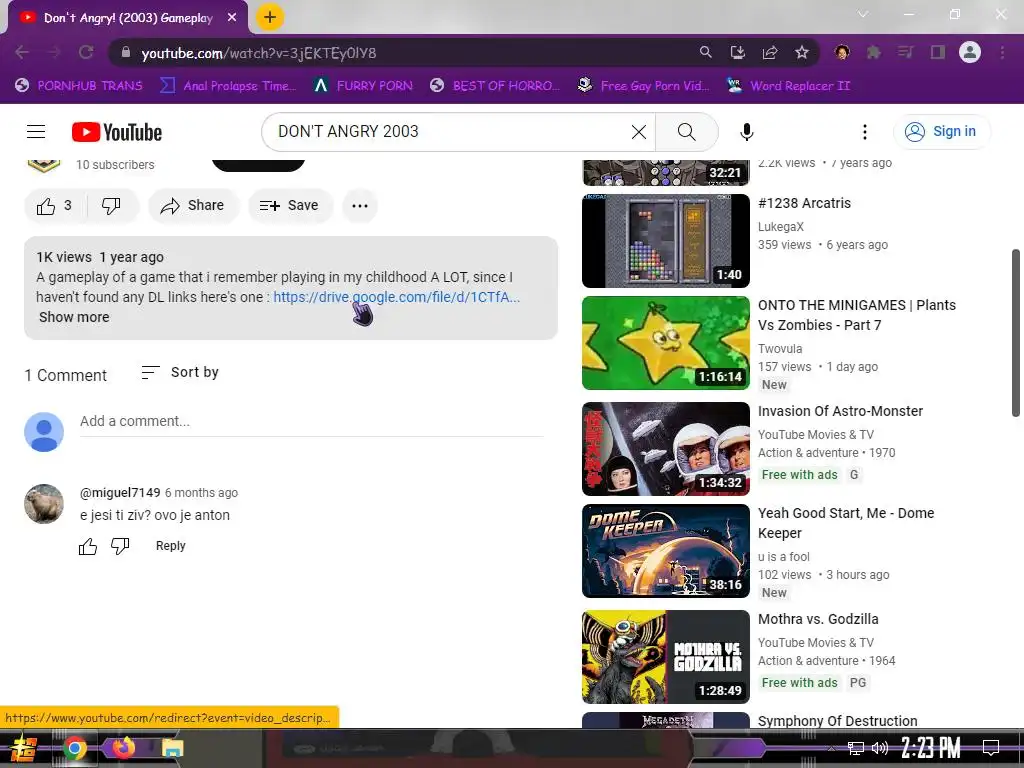The image size is (1024, 768).
Task: Open the notification center icon
Action: pos(991,748)
